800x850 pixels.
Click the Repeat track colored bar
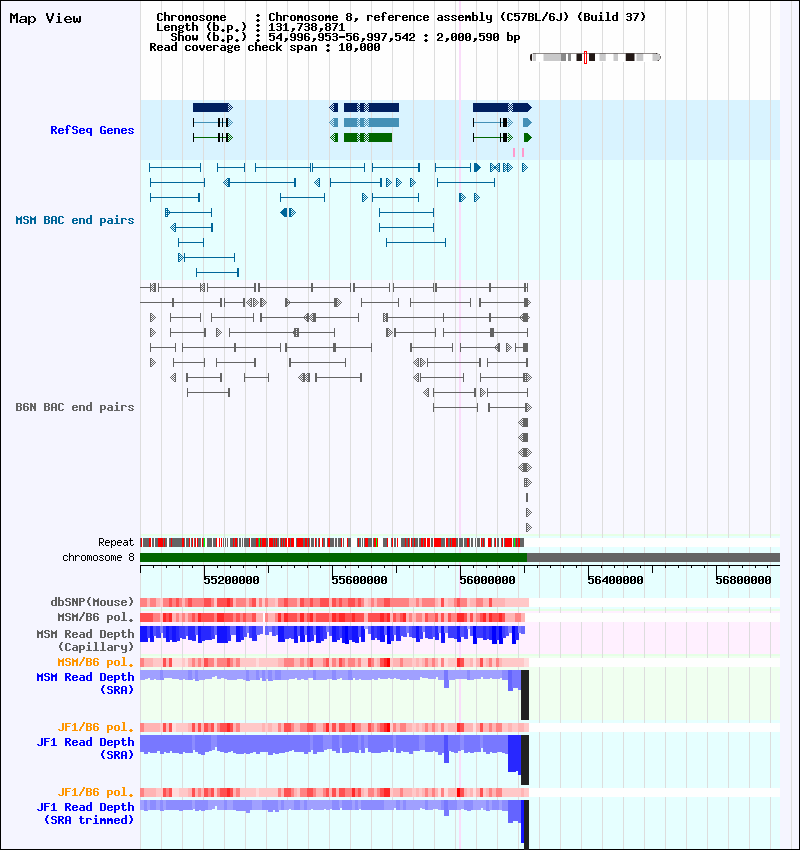click(332, 542)
